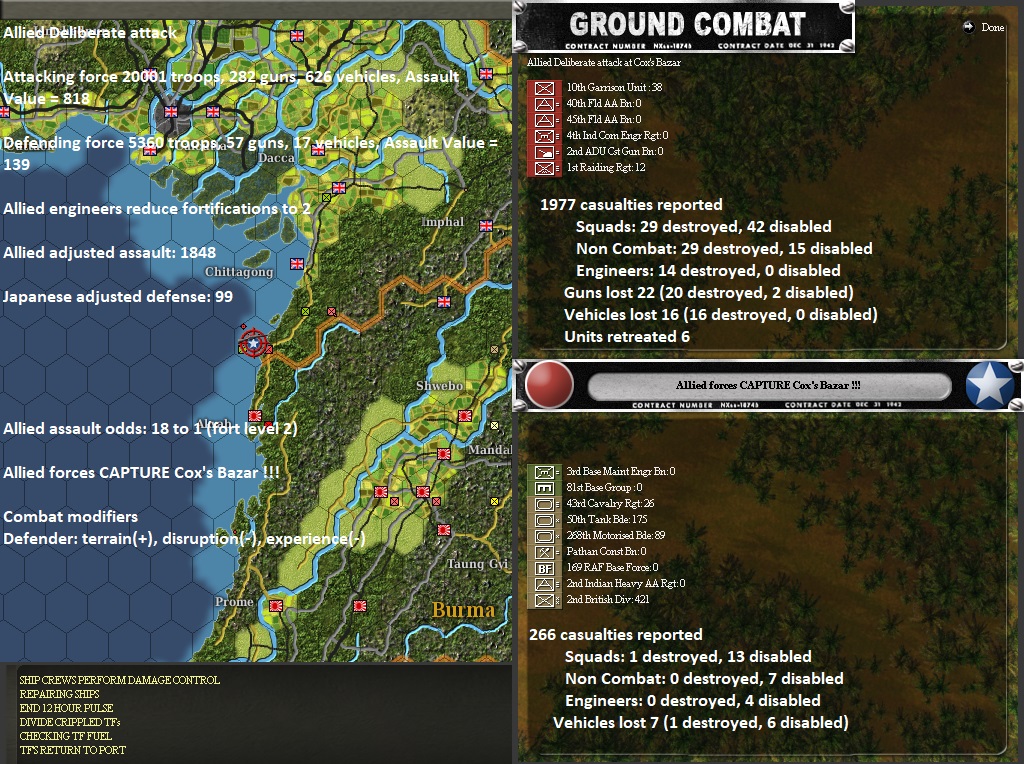Select the 10th Garrison Unit infantry icon

point(545,88)
